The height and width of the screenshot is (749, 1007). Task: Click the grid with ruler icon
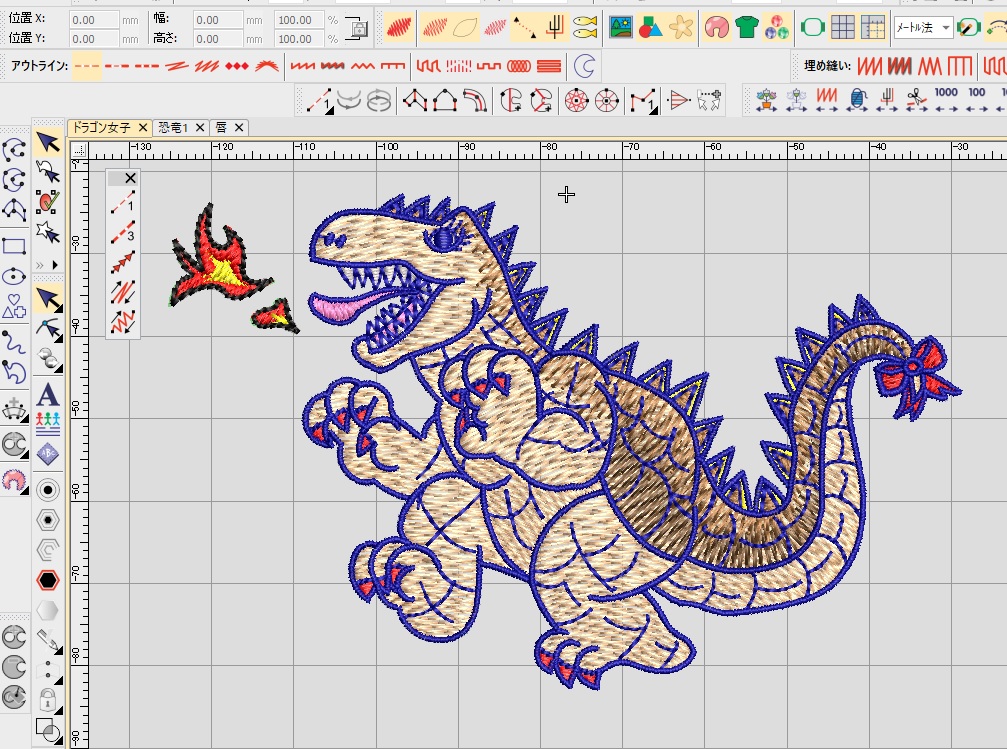coord(873,28)
